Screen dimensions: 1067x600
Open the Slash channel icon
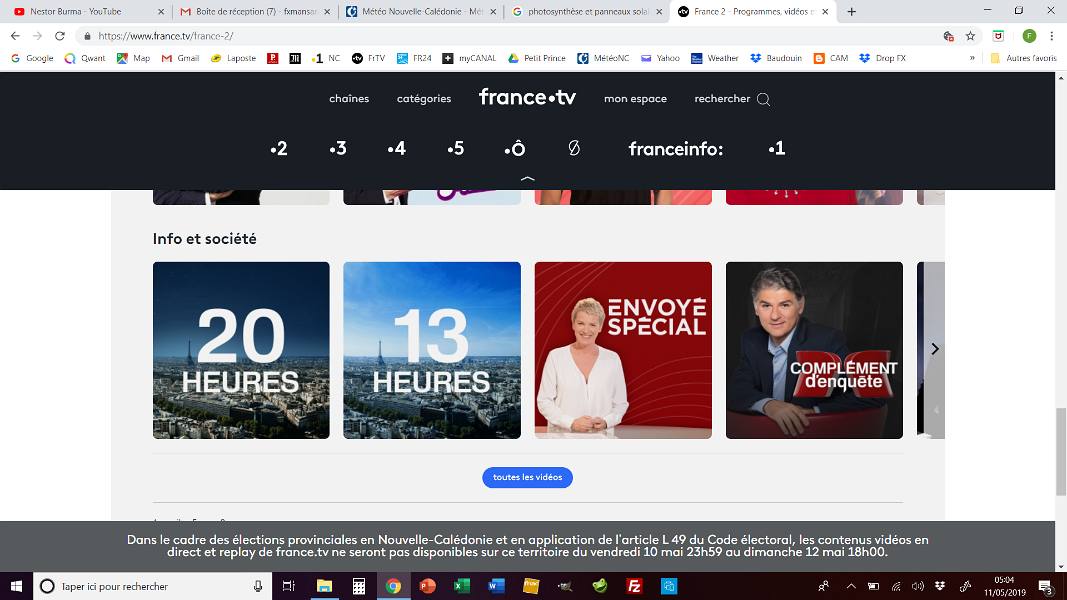pos(574,148)
